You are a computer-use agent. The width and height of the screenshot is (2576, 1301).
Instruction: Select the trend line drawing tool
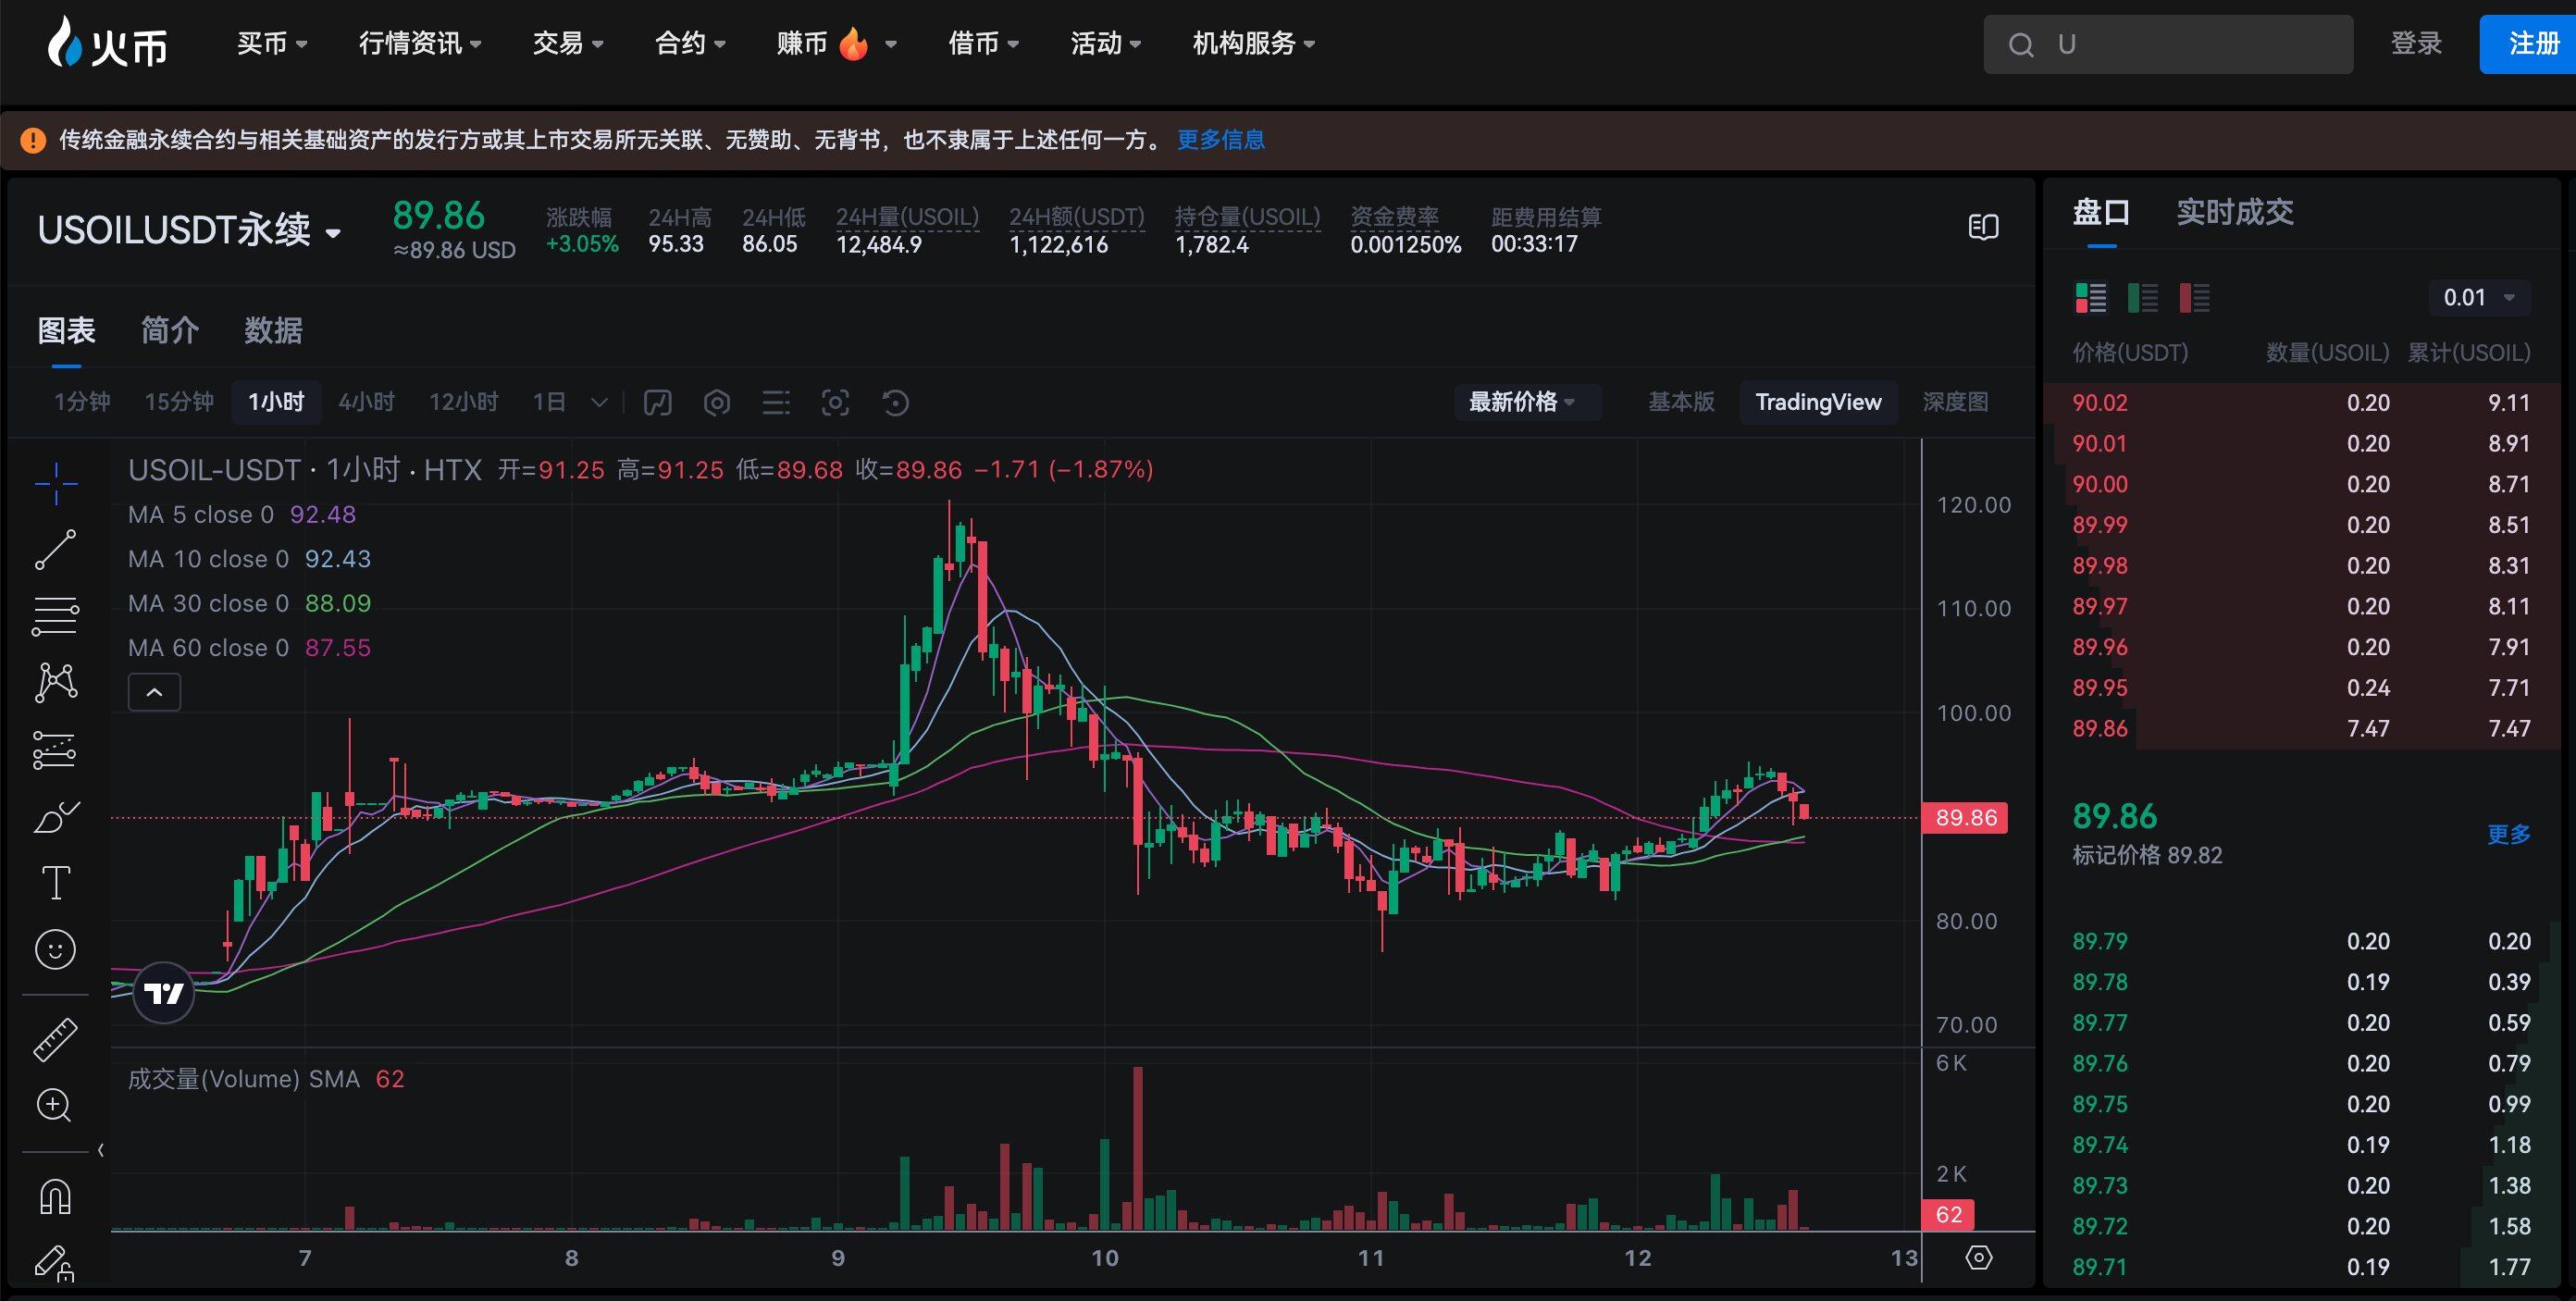(x=55, y=549)
